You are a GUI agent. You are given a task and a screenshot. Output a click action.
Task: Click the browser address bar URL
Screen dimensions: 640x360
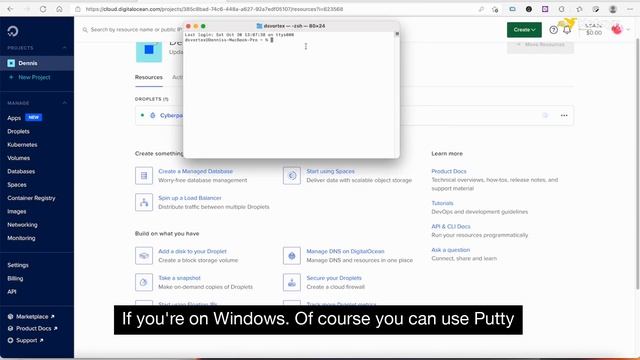tap(214, 9)
